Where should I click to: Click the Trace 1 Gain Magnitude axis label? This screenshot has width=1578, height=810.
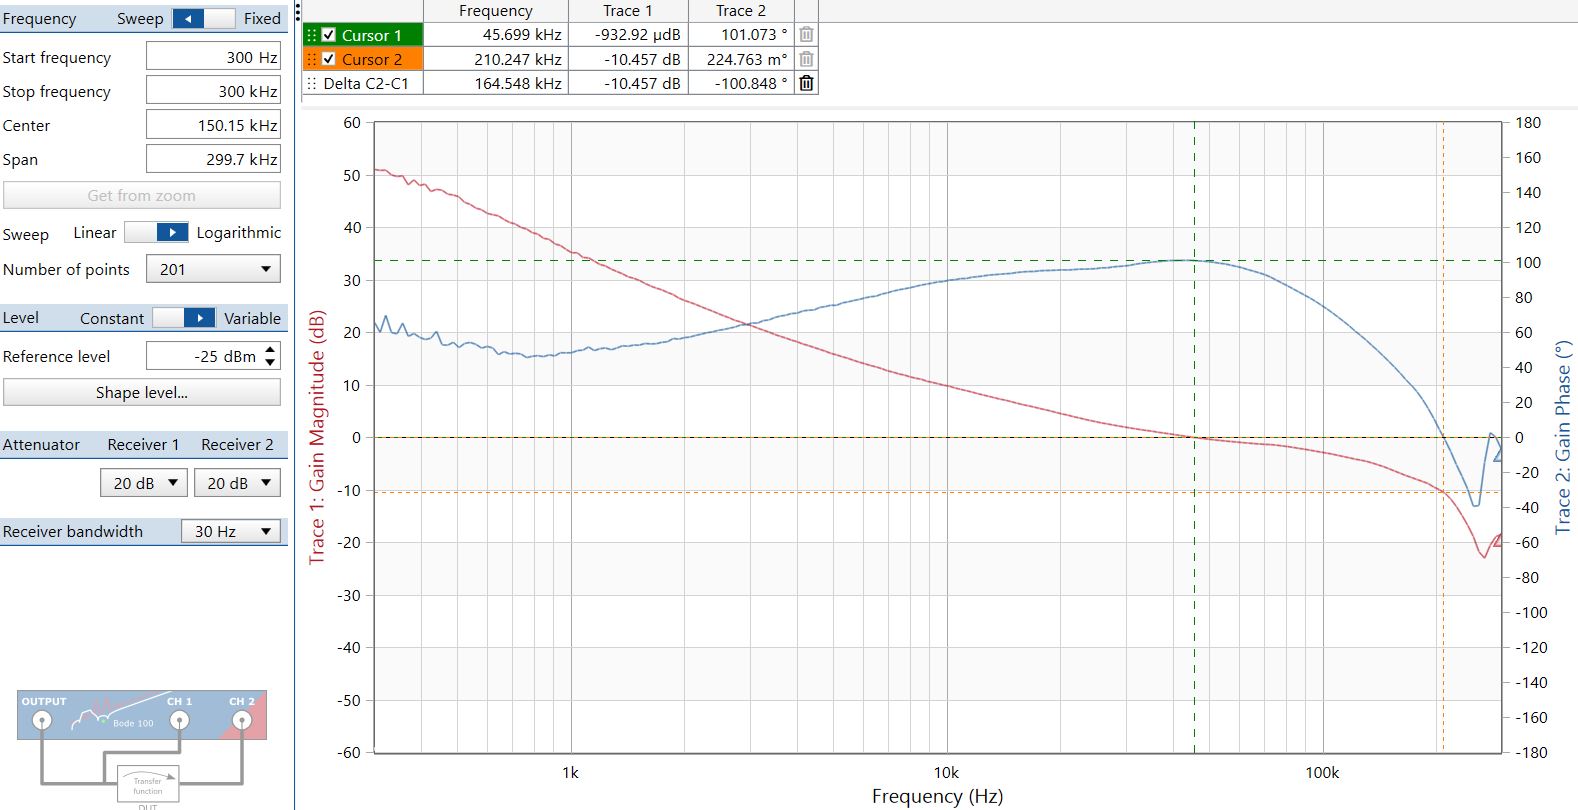(317, 437)
